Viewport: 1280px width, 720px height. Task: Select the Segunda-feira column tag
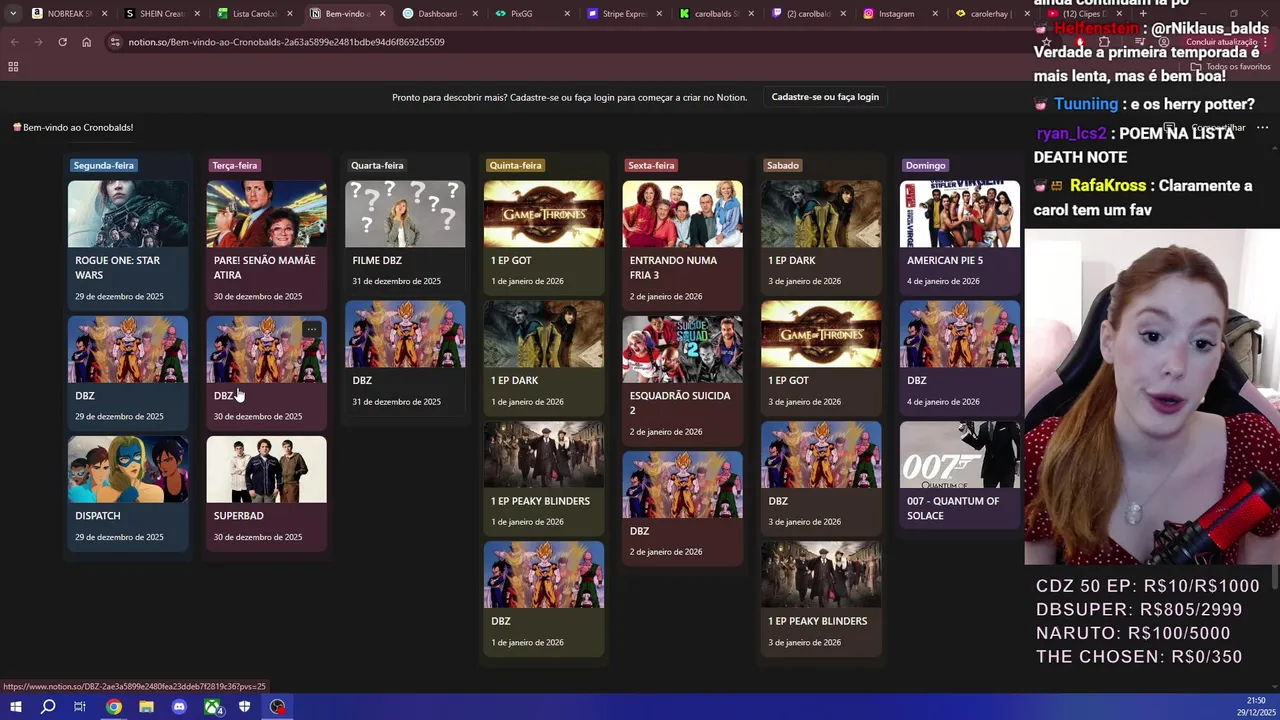pyautogui.click(x=103, y=165)
